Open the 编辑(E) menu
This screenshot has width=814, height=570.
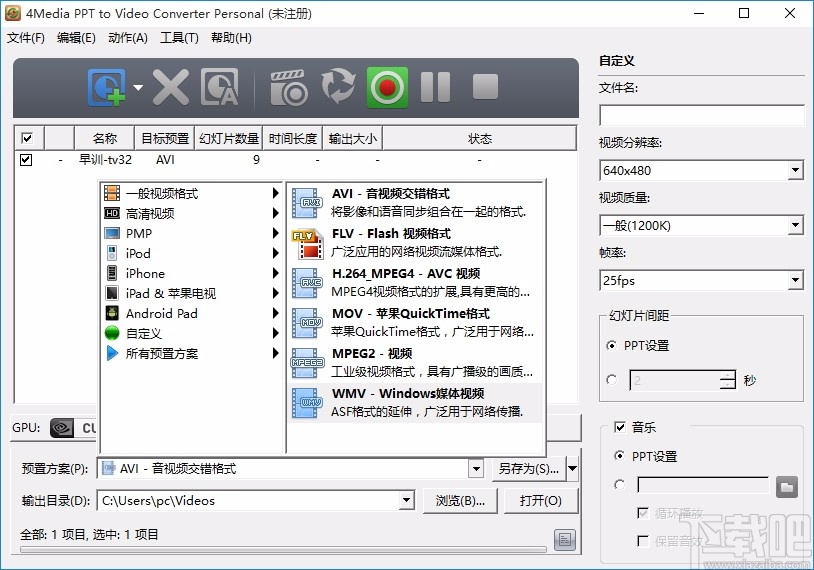(x=76, y=38)
